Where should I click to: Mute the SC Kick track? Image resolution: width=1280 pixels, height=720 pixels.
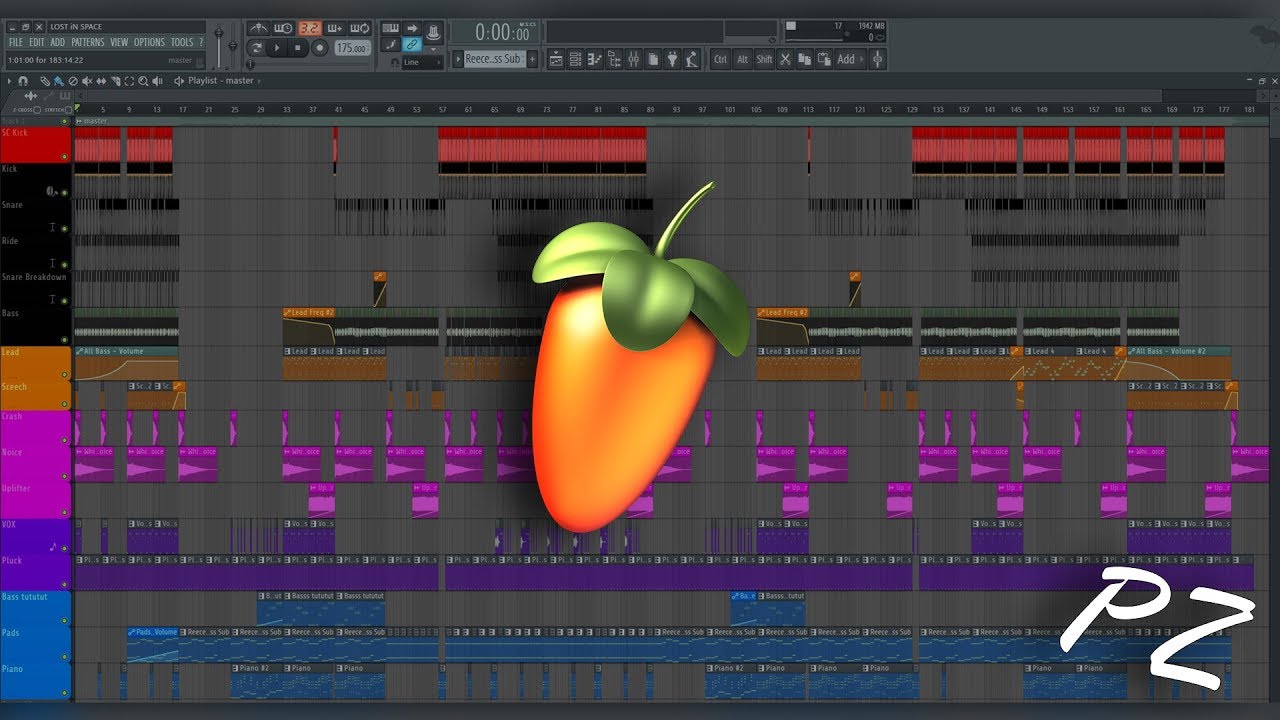65,157
